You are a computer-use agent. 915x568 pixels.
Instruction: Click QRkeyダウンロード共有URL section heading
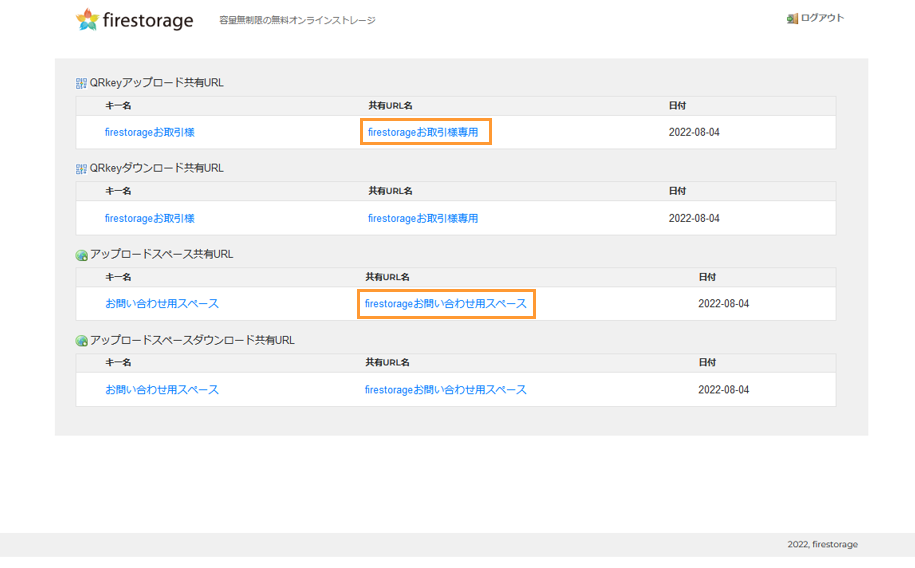pyautogui.click(x=156, y=168)
